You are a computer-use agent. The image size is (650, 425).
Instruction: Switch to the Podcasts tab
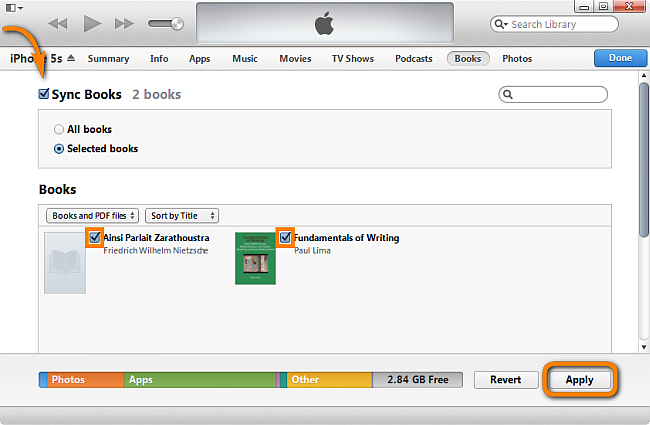414,58
